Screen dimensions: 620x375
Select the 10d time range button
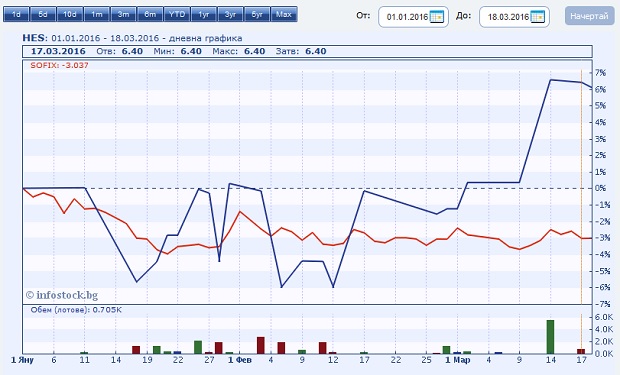click(70, 14)
